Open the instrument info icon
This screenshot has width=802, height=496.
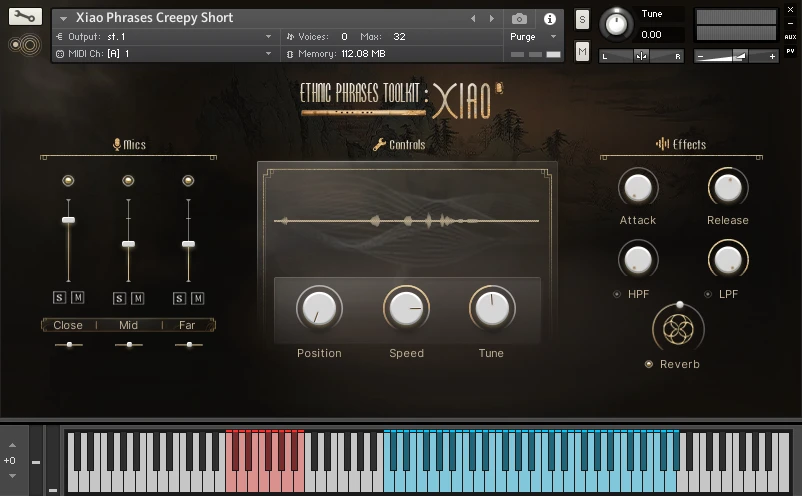click(549, 19)
